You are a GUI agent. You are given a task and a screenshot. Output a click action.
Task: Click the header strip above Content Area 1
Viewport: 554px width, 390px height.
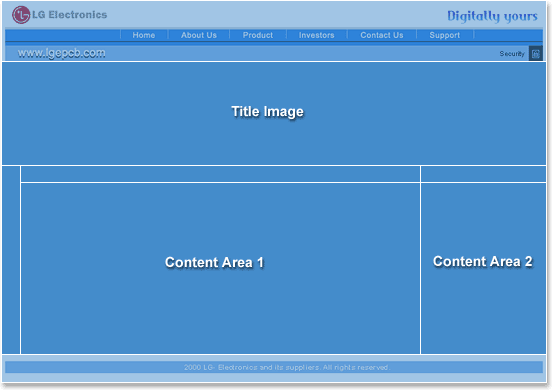(x=220, y=174)
